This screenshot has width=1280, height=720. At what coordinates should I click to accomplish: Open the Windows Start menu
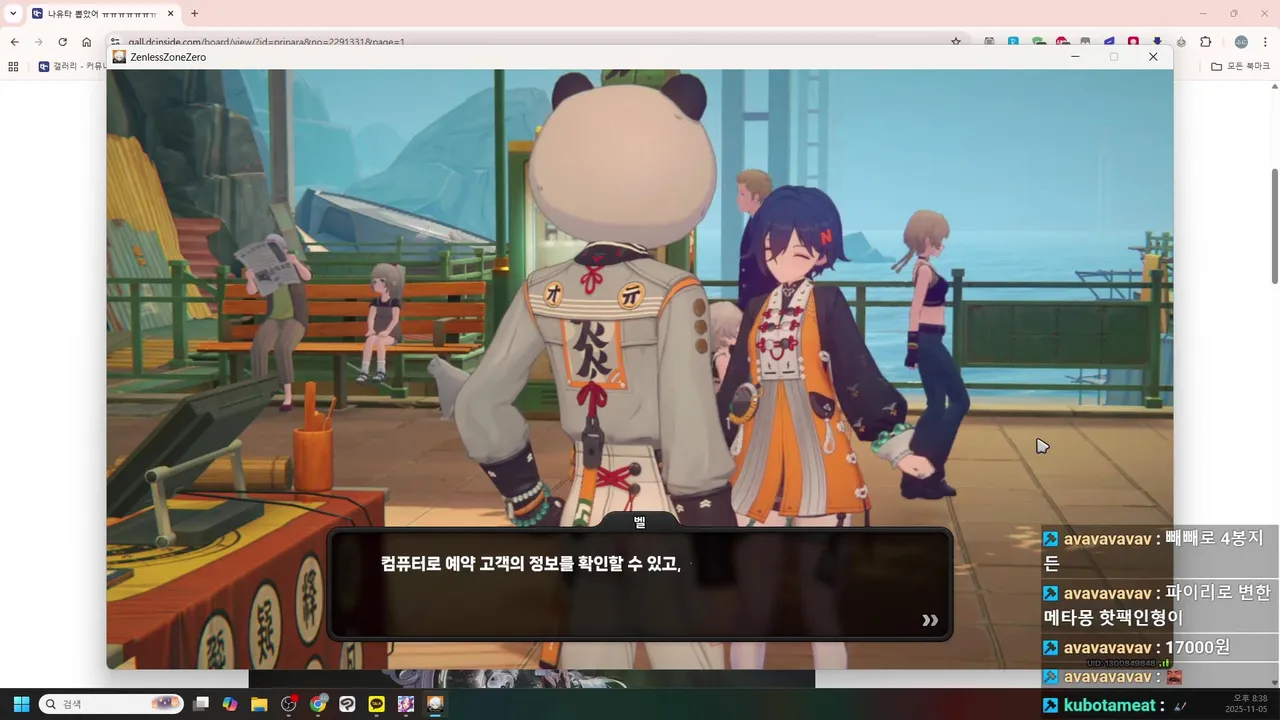pos(21,704)
